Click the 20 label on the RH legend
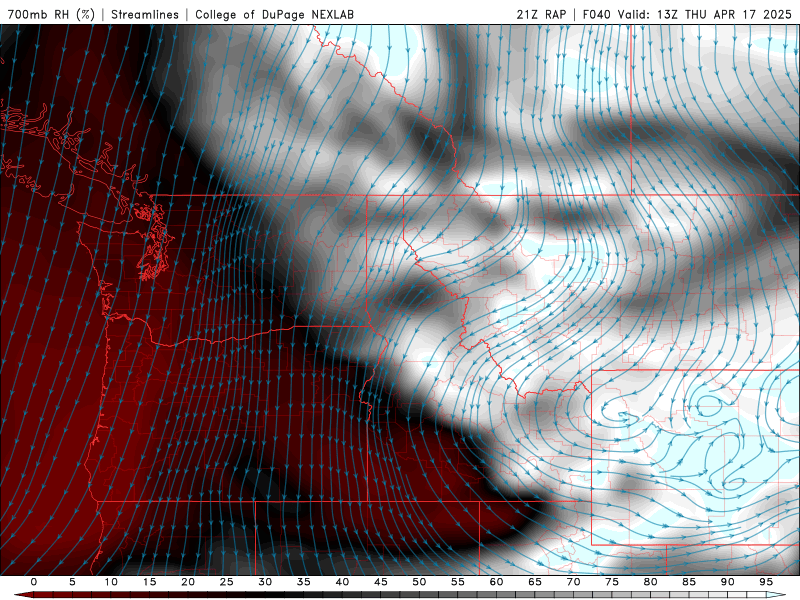Viewport: 800px width, 600px height. tap(188, 582)
